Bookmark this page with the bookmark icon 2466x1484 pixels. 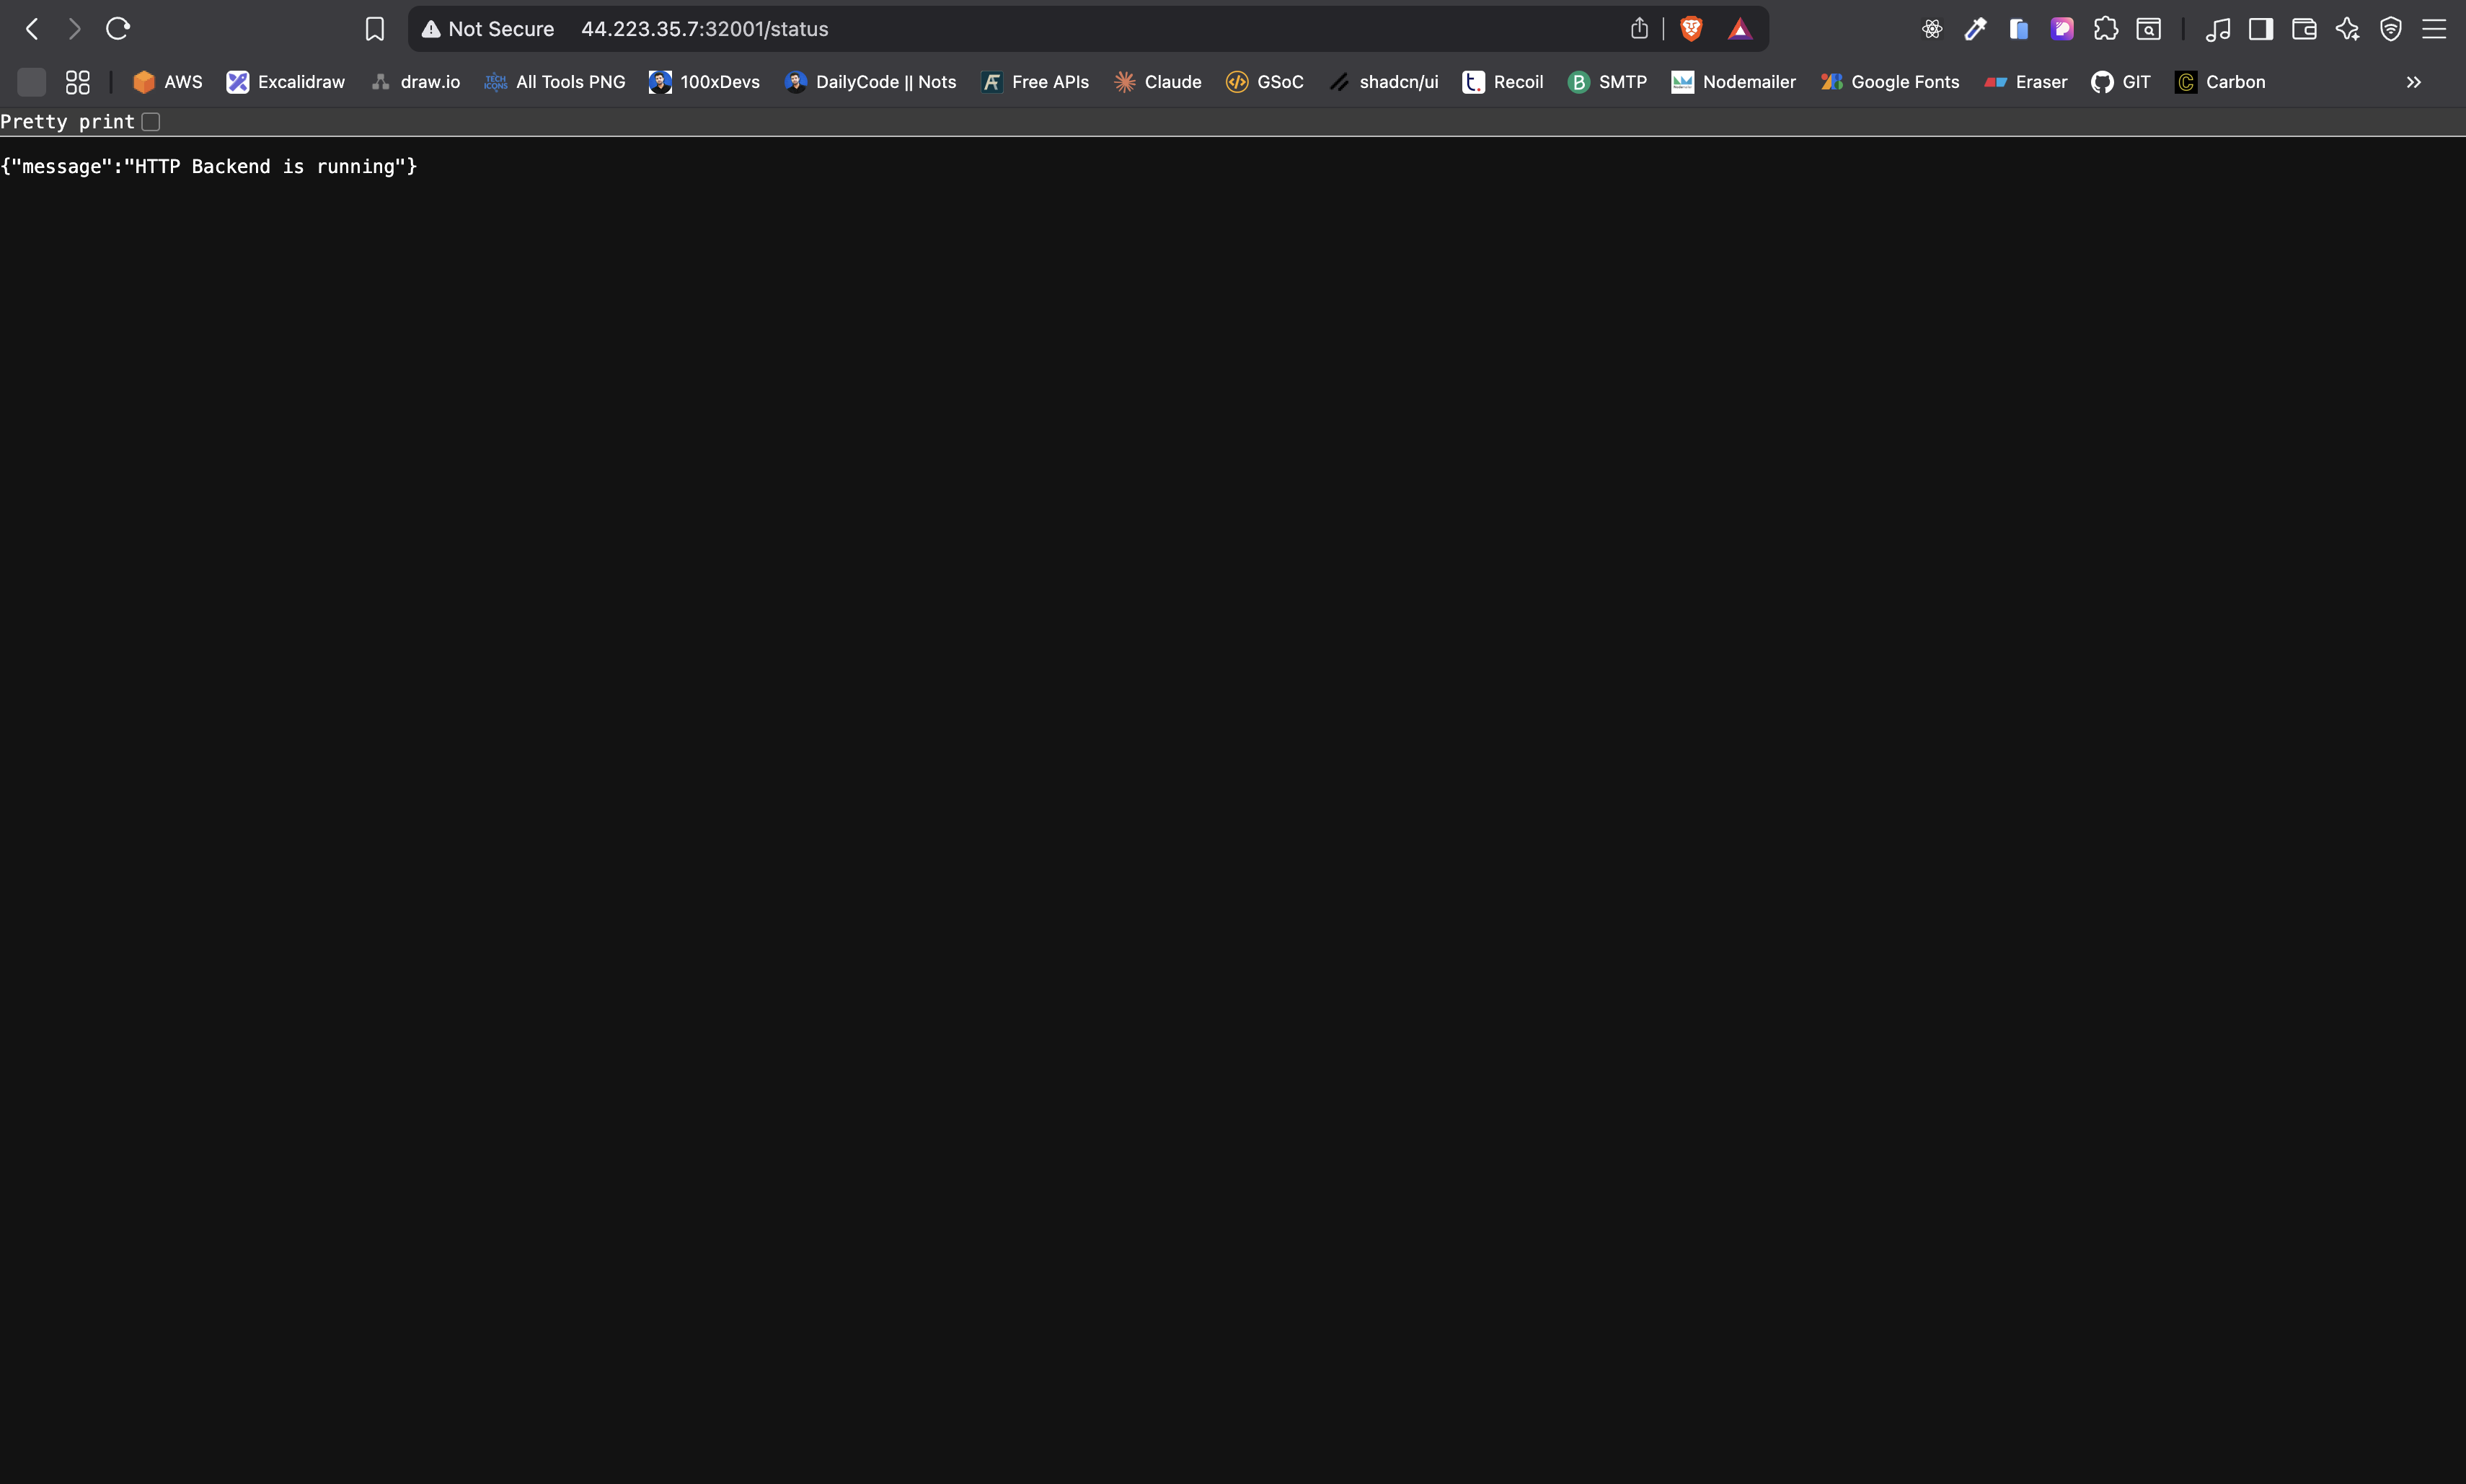tap(374, 29)
